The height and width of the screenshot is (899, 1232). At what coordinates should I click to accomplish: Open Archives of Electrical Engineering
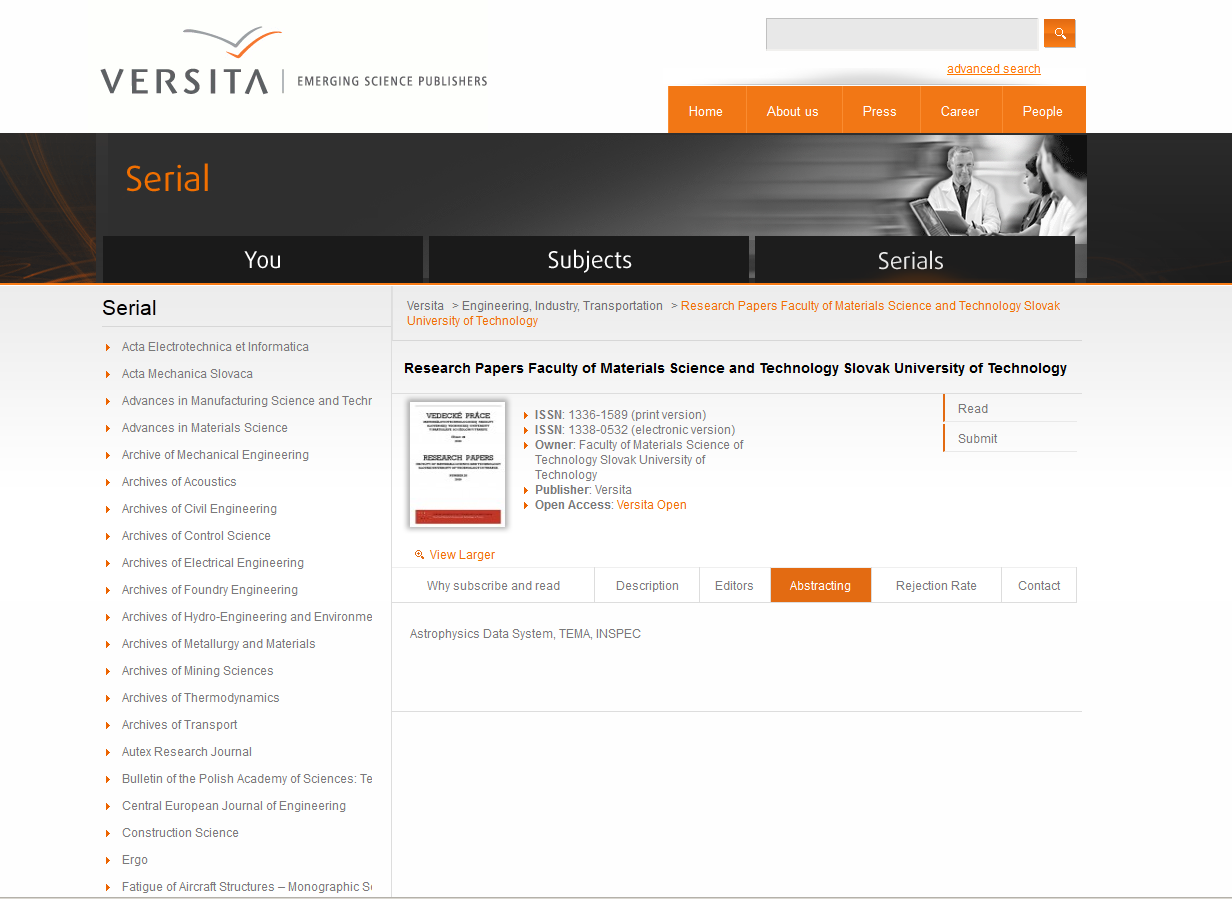[213, 563]
